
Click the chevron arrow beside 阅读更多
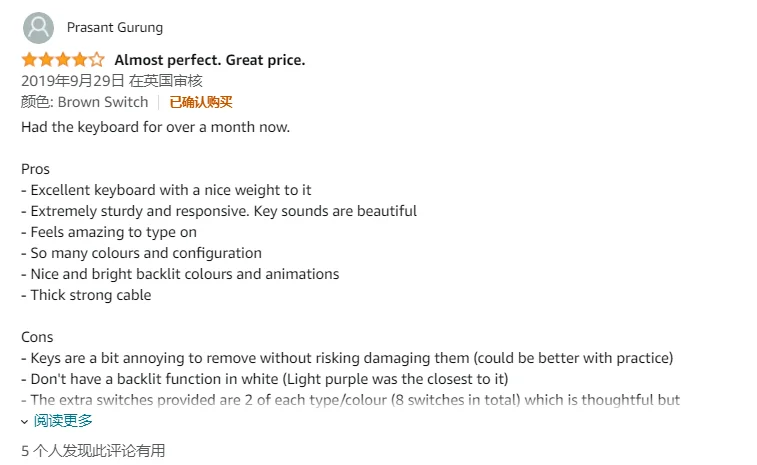[x=25, y=422]
